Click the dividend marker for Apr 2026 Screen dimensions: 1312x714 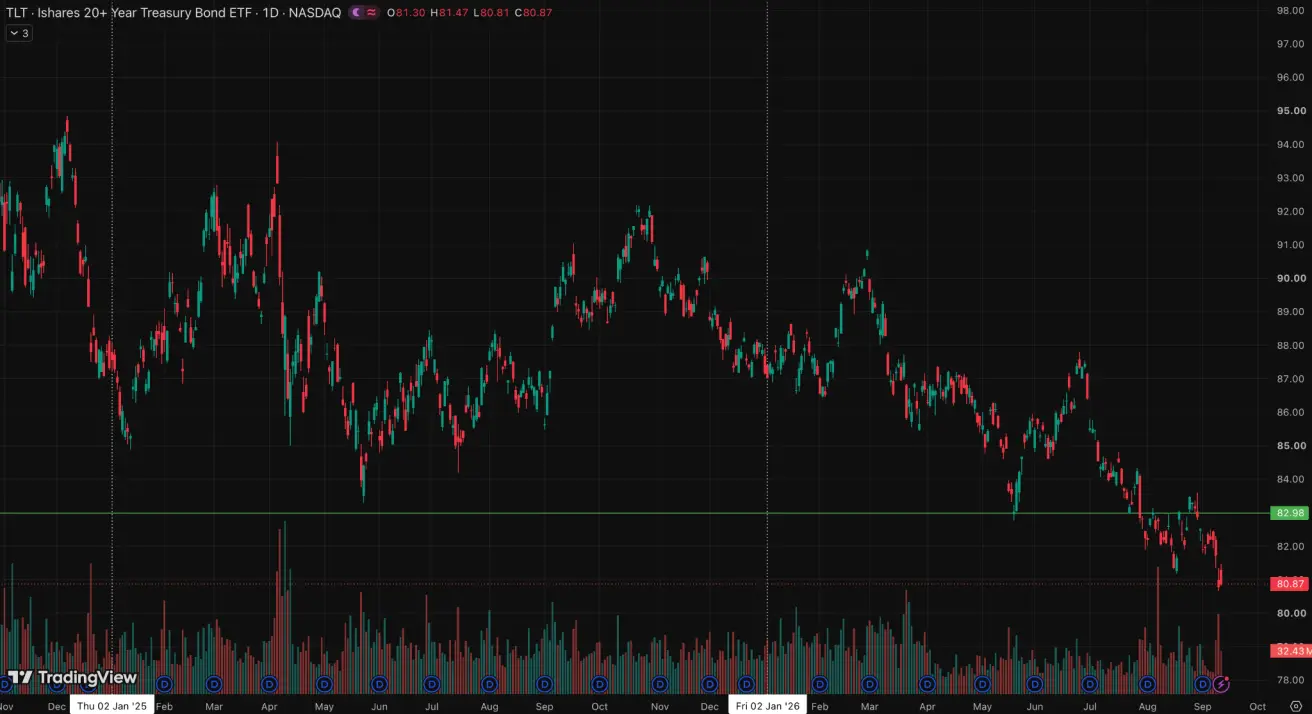[x=927, y=684]
